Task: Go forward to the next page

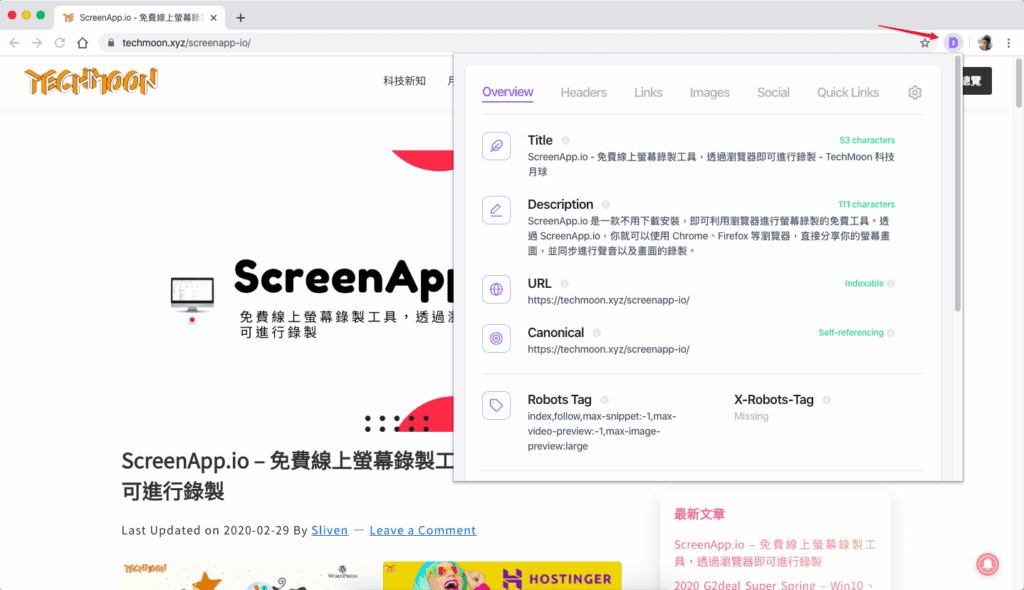Action: (x=37, y=43)
